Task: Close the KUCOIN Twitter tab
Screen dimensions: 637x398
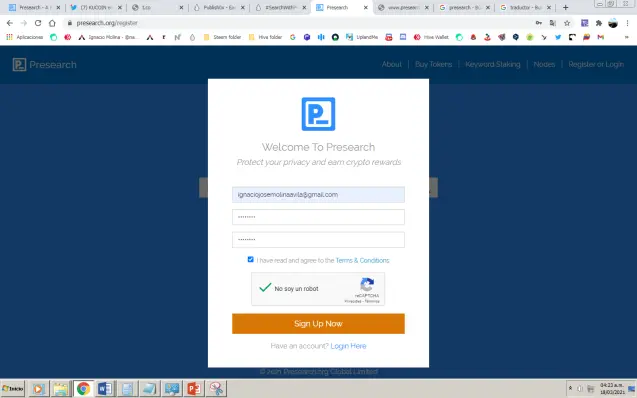Action: (x=120, y=7)
